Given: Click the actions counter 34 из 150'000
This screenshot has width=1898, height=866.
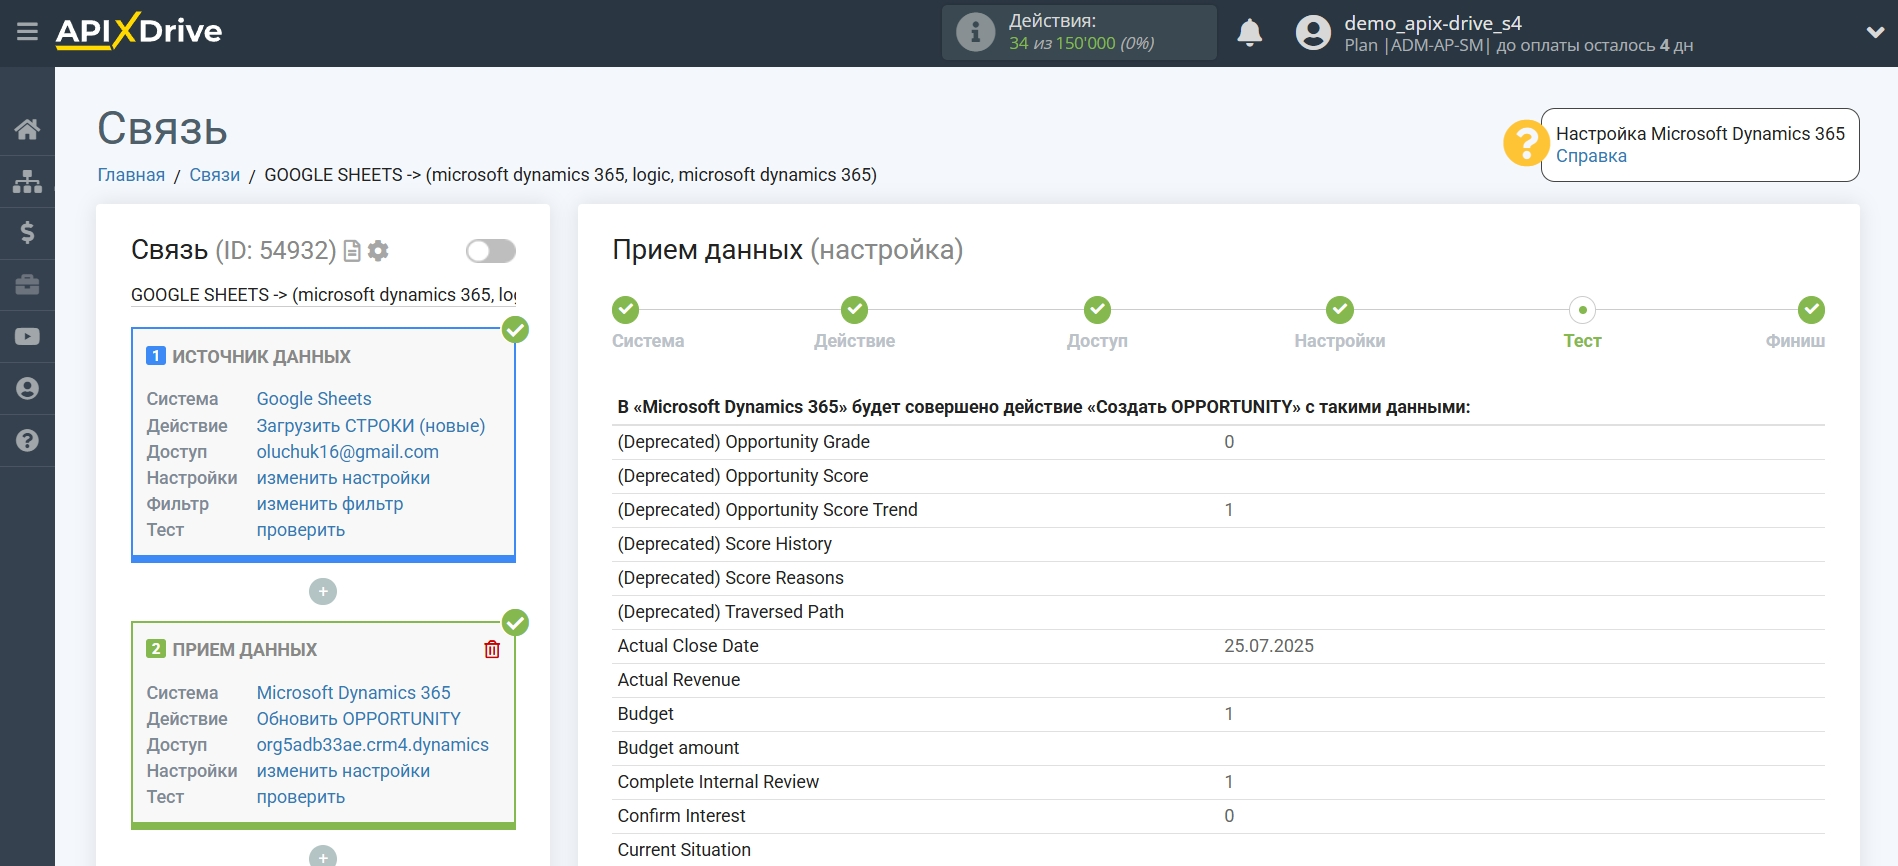Looking at the screenshot, I should click(x=1081, y=43).
